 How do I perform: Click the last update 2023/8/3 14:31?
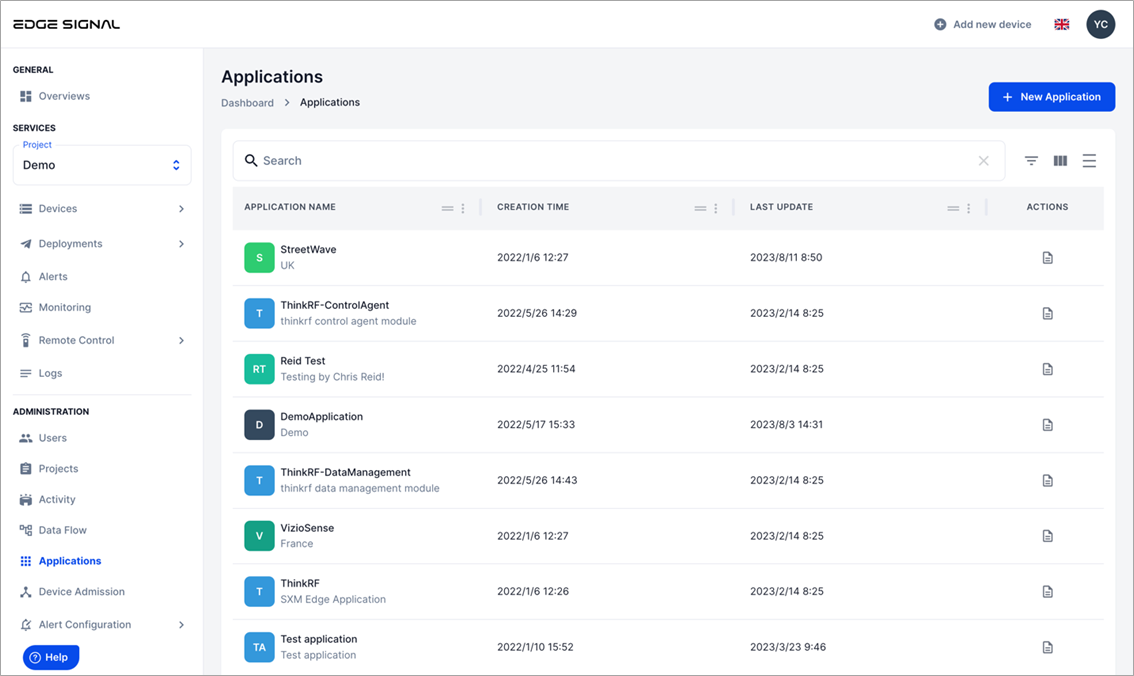(786, 424)
